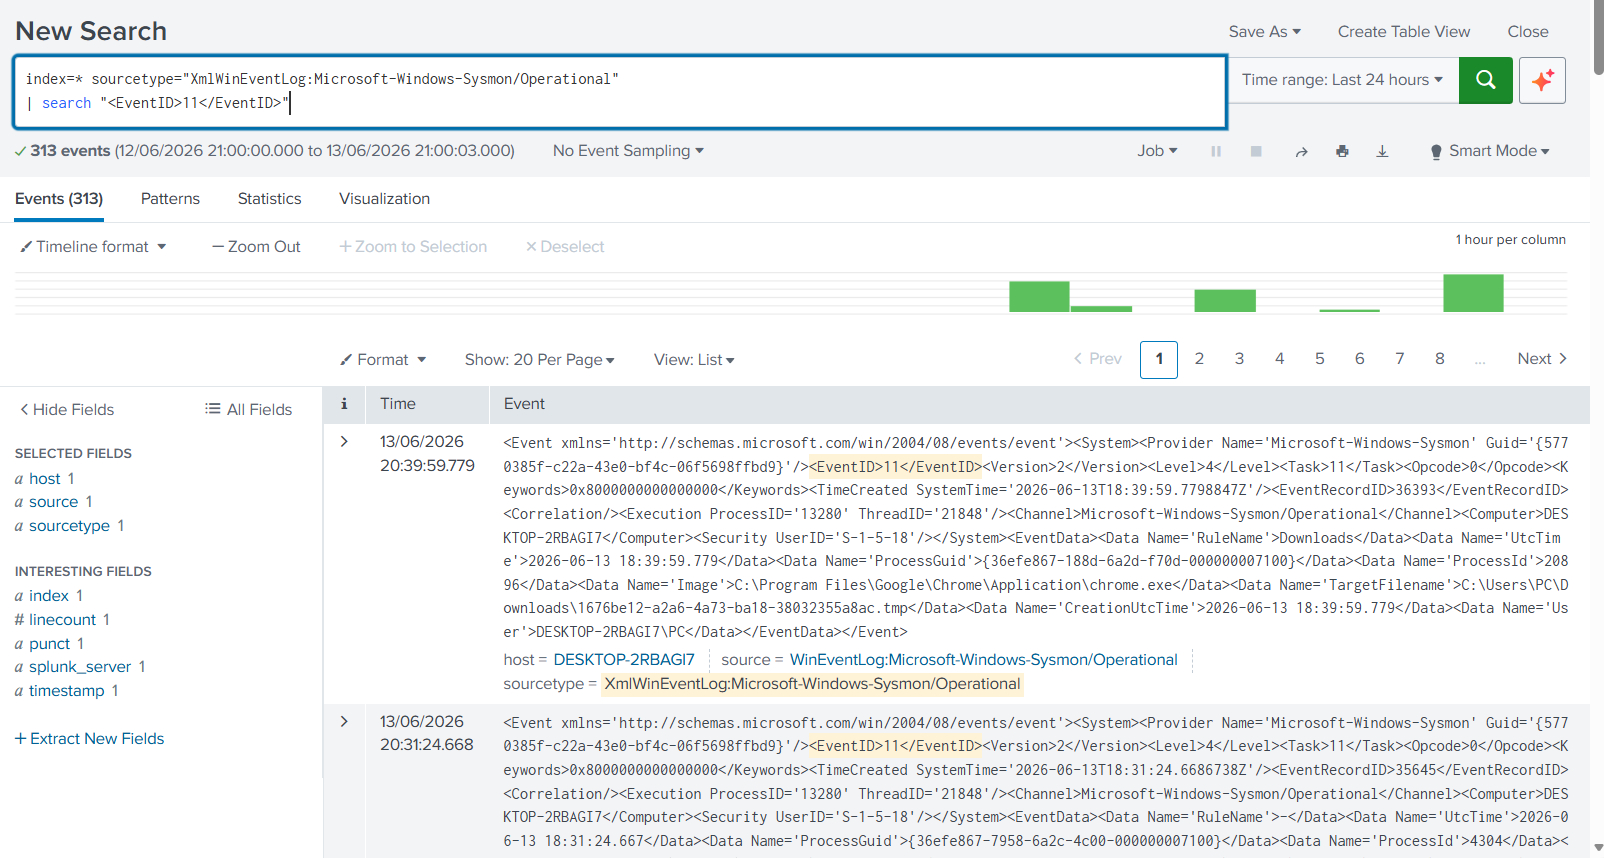Open the host field details
The width and height of the screenshot is (1604, 858).
coord(44,479)
